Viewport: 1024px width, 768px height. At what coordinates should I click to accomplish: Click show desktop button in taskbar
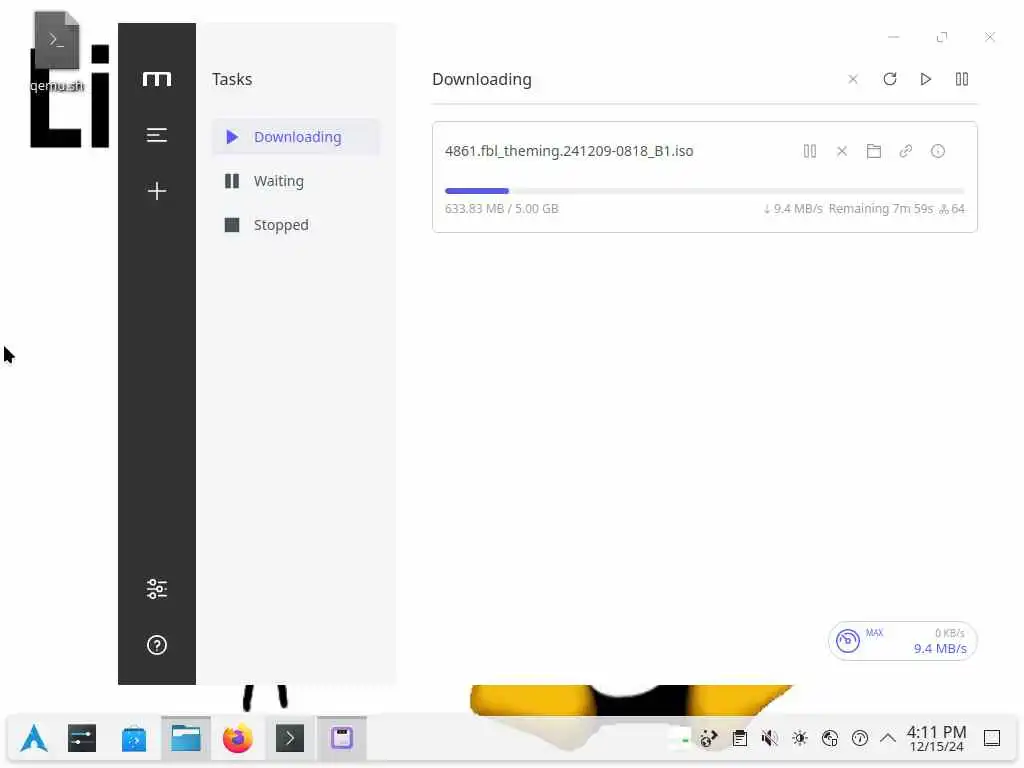point(992,739)
